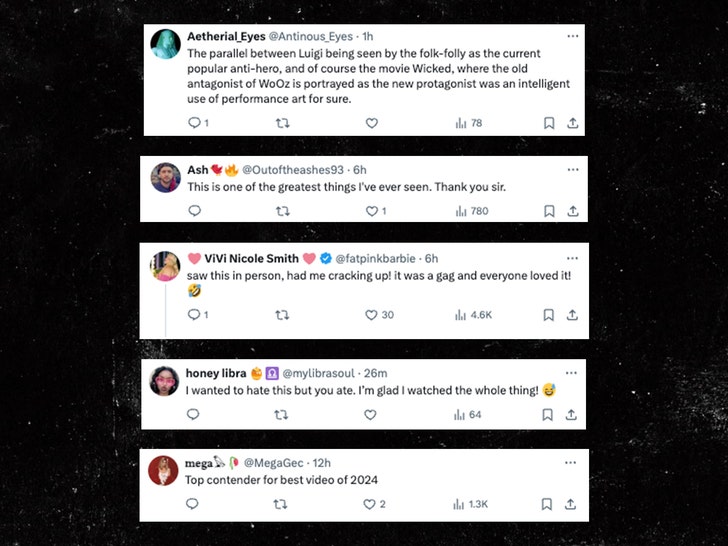Open more options menu on Ash's tweet
This screenshot has height=546, width=728.
click(573, 169)
